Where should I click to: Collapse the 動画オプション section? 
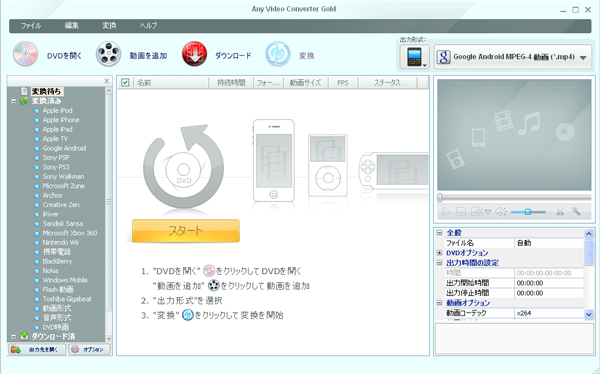click(x=439, y=303)
